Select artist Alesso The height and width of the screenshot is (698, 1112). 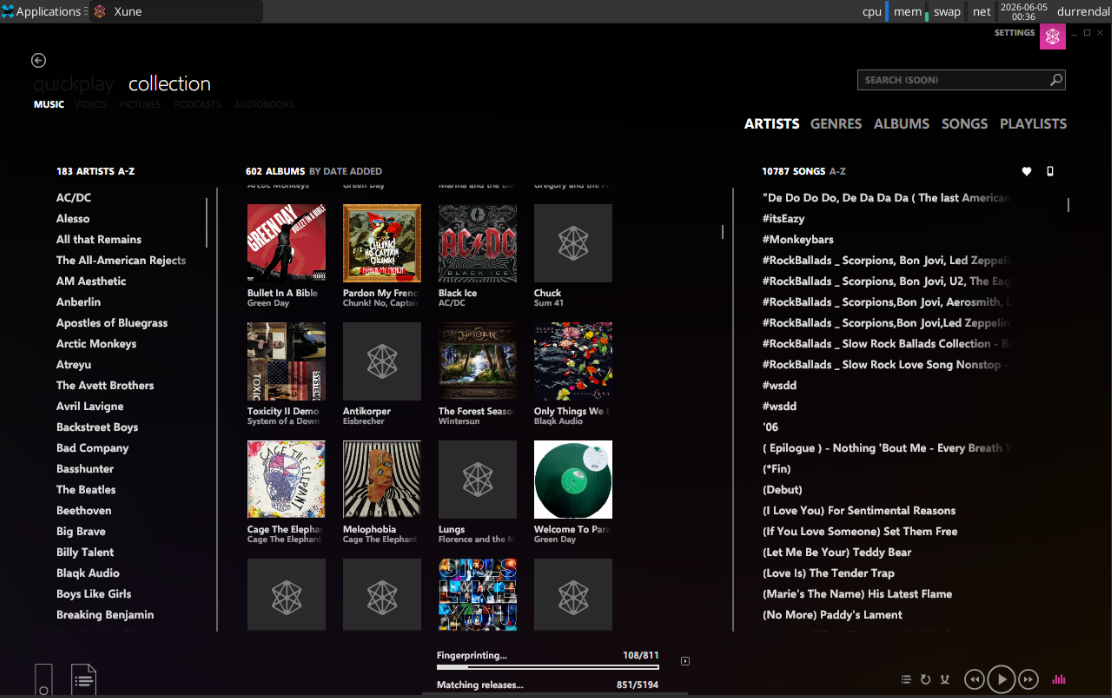click(x=73, y=218)
